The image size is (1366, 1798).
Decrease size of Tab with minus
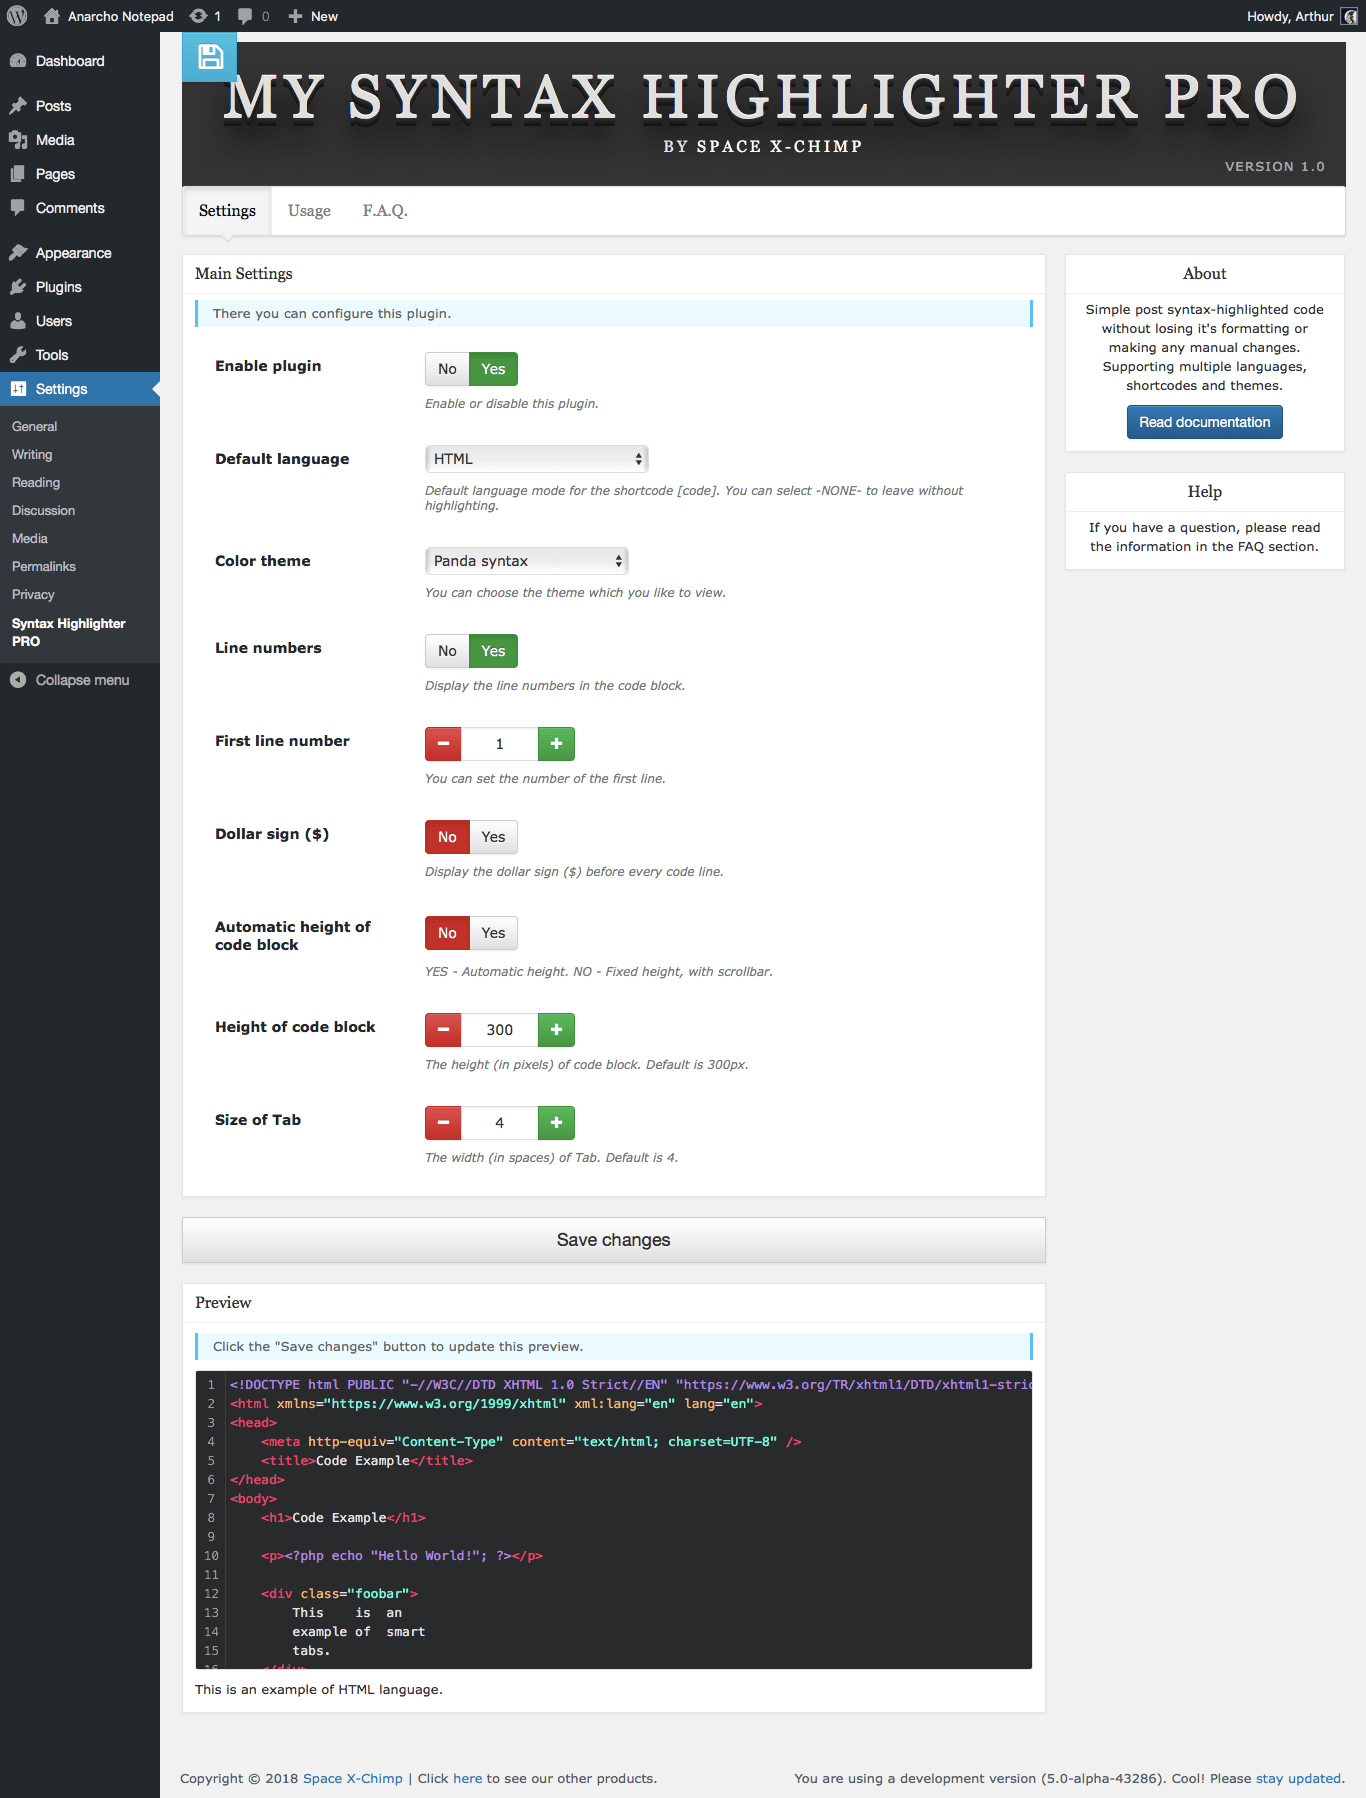click(443, 1123)
